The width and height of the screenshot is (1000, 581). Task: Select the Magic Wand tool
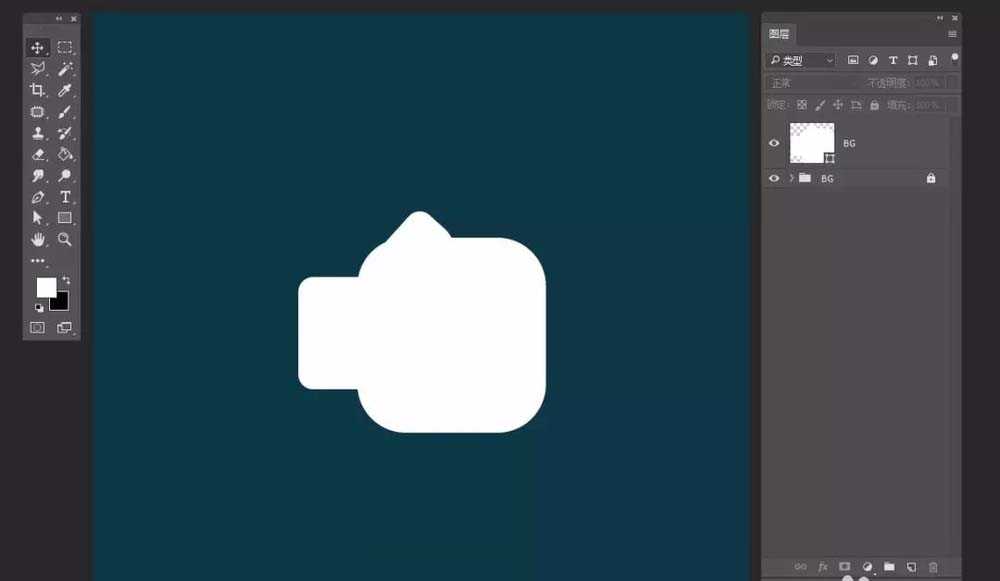pyautogui.click(x=64, y=69)
